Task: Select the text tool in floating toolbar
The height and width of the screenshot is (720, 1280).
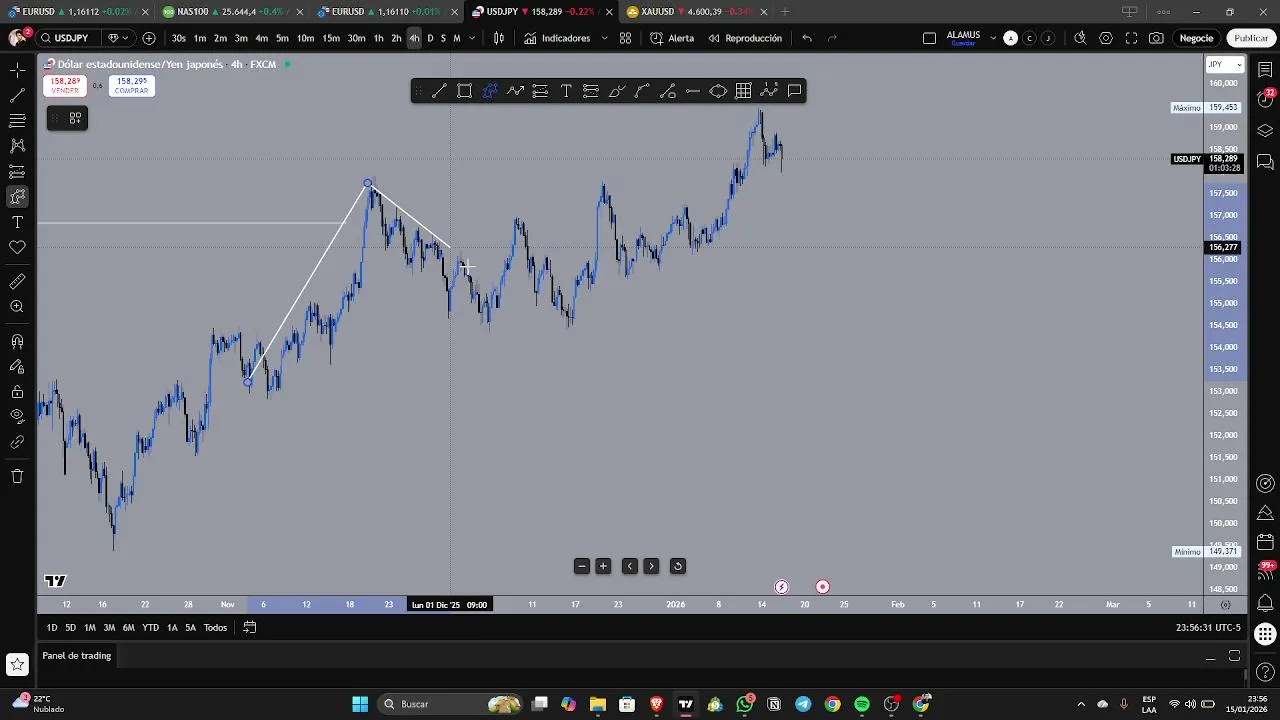Action: (566, 91)
